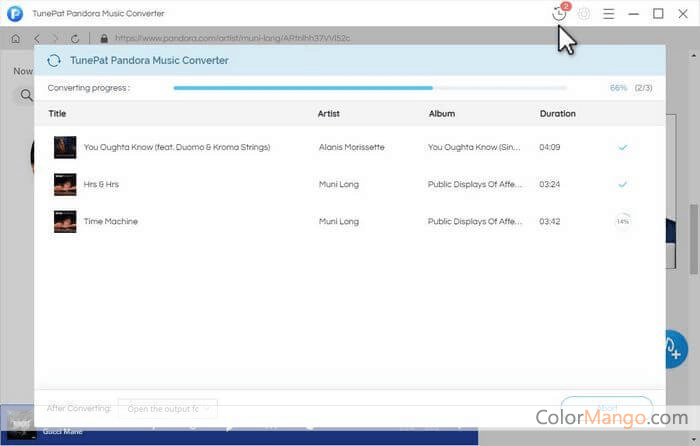Click the Abort button

pos(606,408)
